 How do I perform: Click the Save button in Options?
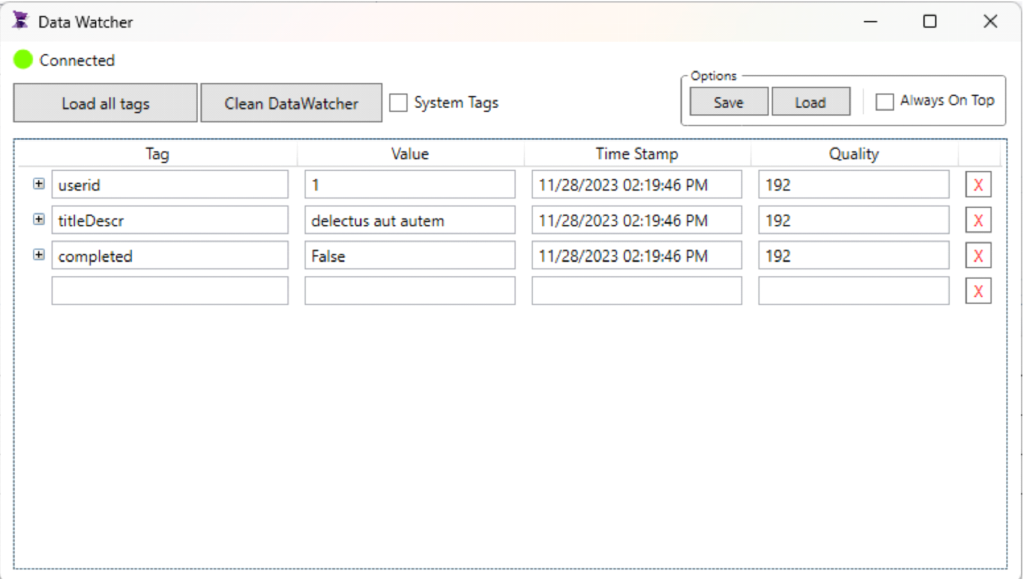click(729, 102)
